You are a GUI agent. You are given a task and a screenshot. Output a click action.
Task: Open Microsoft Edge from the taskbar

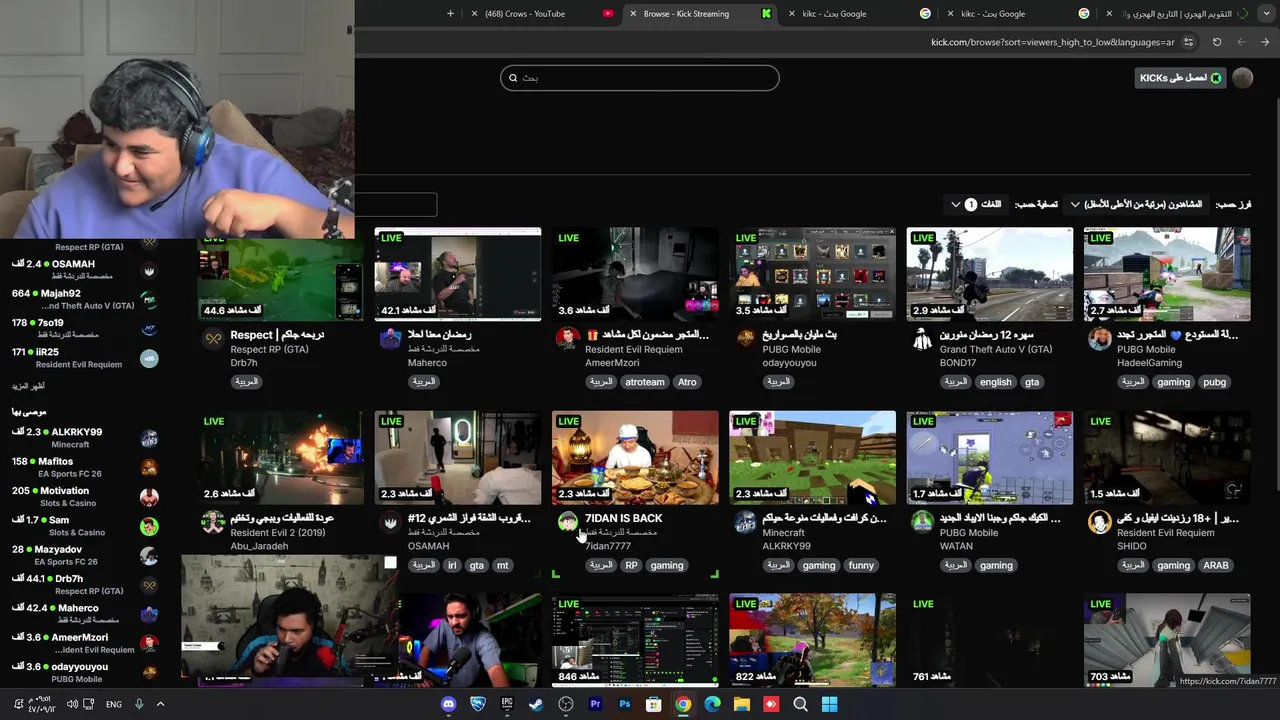click(712, 704)
